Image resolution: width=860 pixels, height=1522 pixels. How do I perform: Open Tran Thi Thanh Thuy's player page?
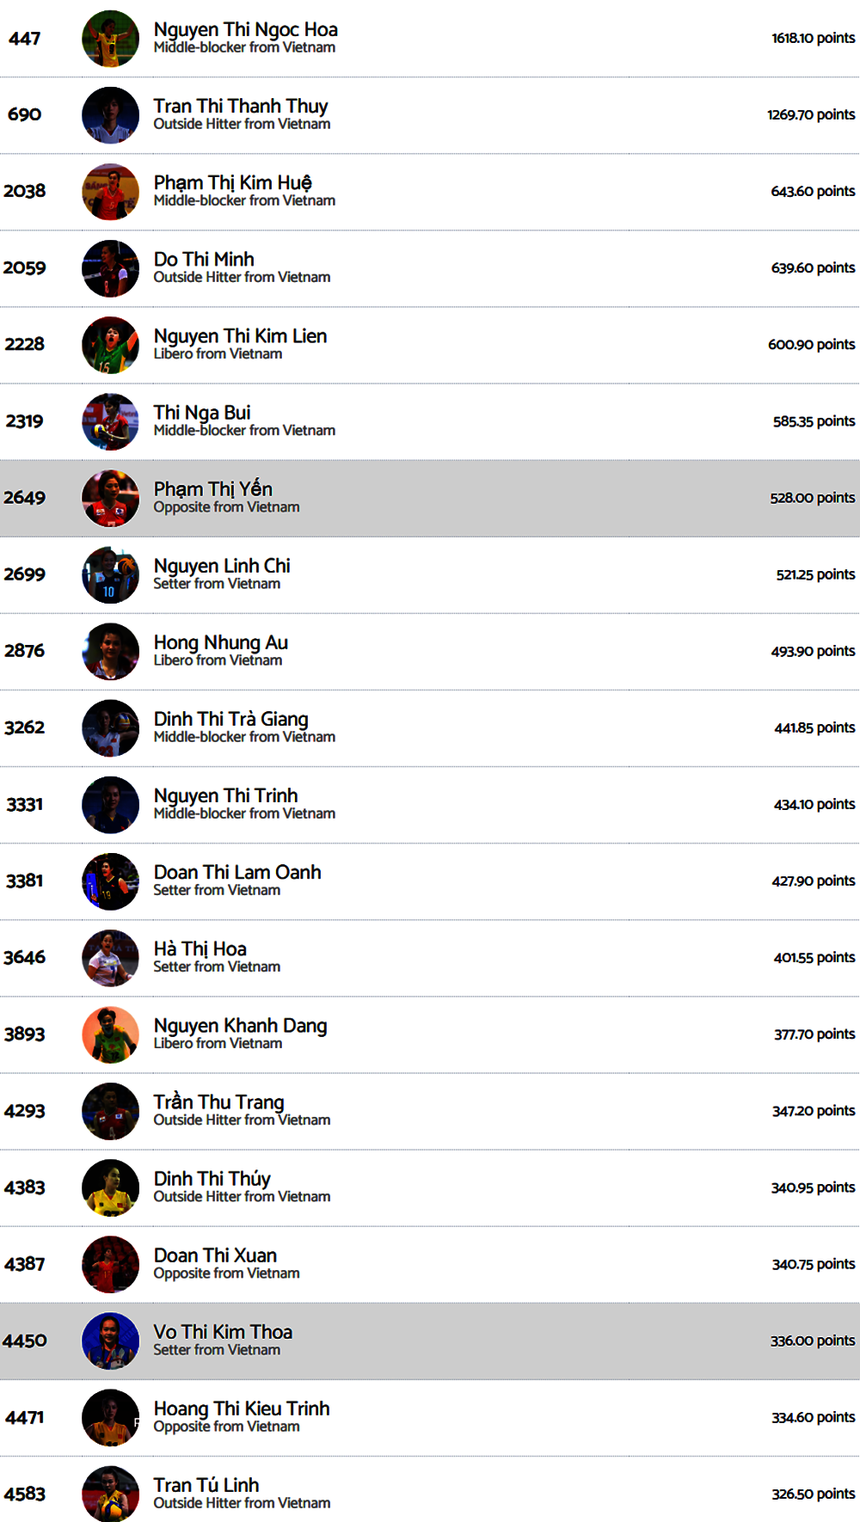[240, 106]
